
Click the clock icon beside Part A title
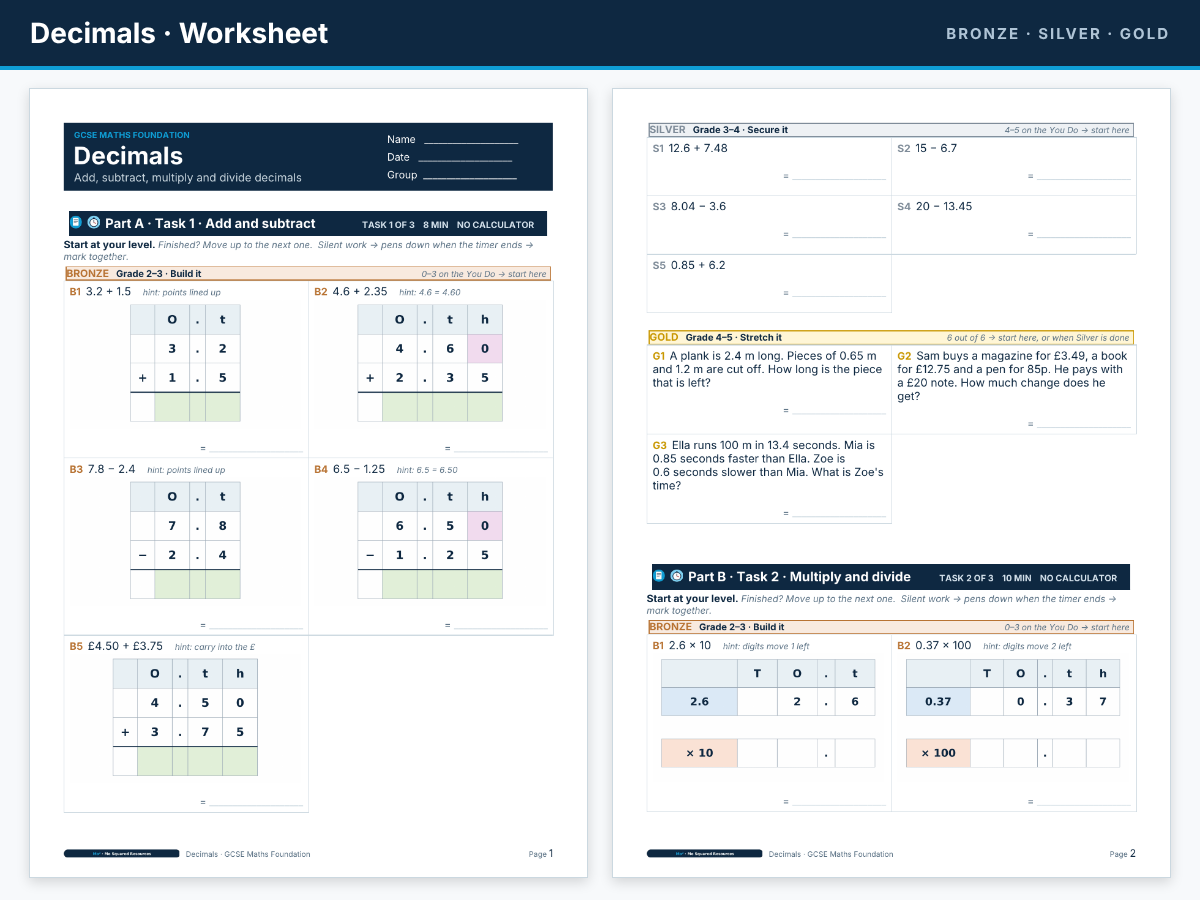pyautogui.click(x=94, y=223)
